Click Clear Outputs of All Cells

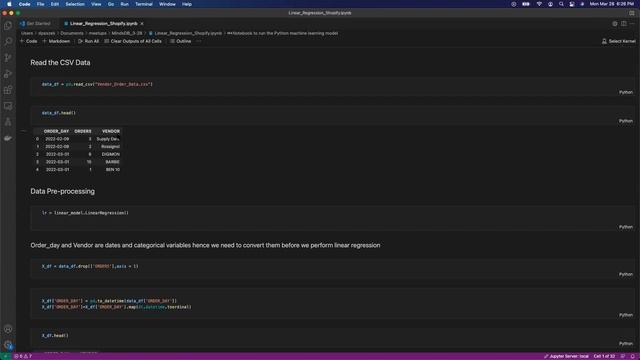click(x=133, y=41)
